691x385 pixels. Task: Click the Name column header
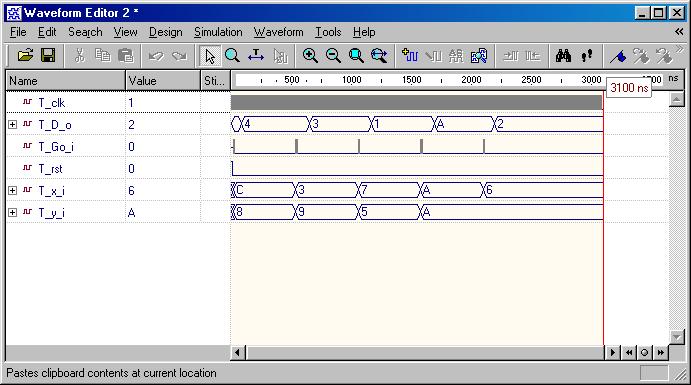pyautogui.click(x=66, y=81)
